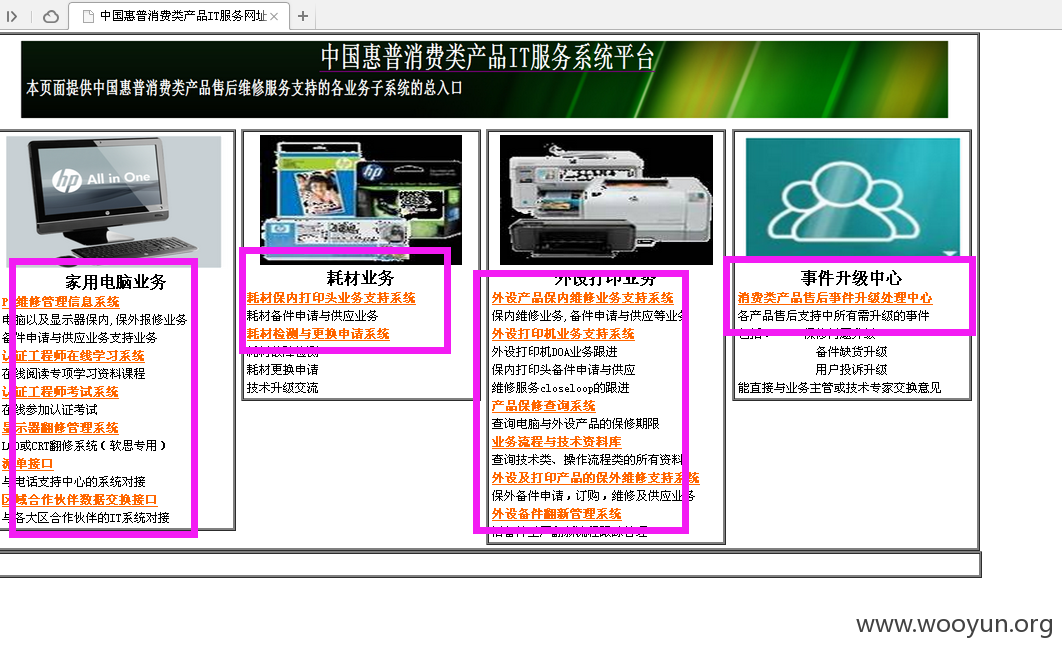The height and width of the screenshot is (653, 1062).
Task: Open PC维修管理信息系统 link
Action: pos(60,302)
